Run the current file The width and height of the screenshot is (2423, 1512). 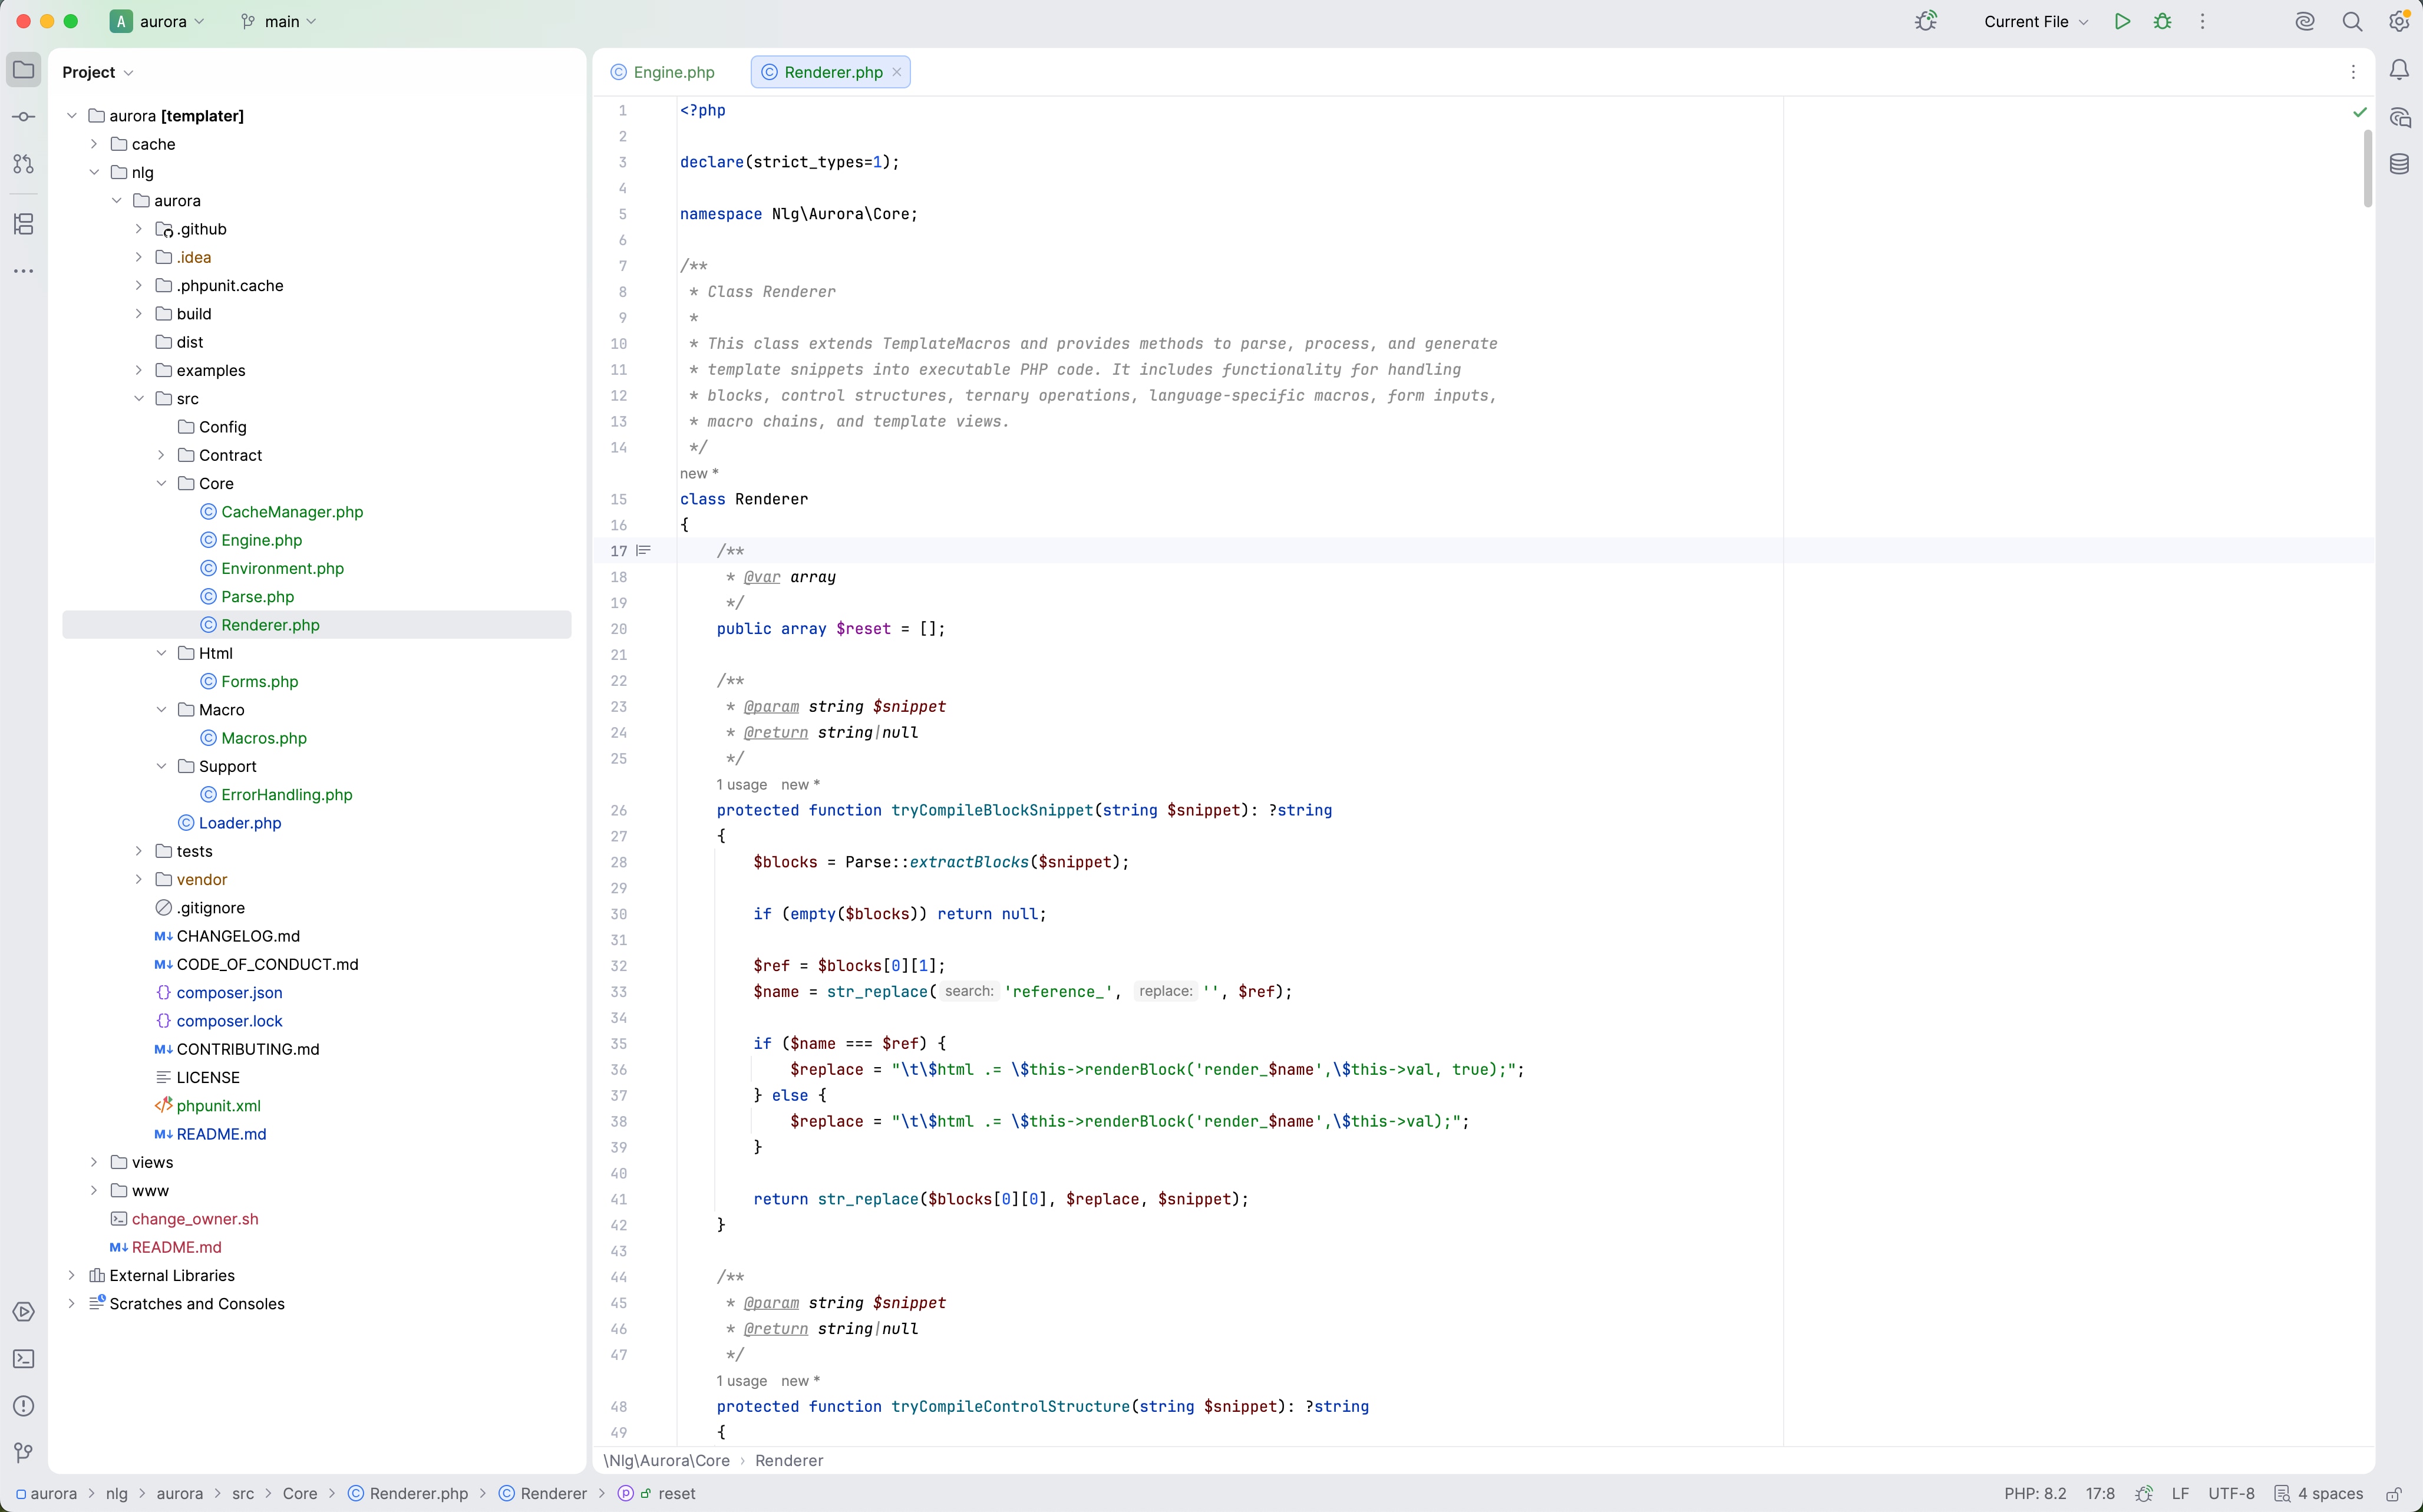(2122, 21)
